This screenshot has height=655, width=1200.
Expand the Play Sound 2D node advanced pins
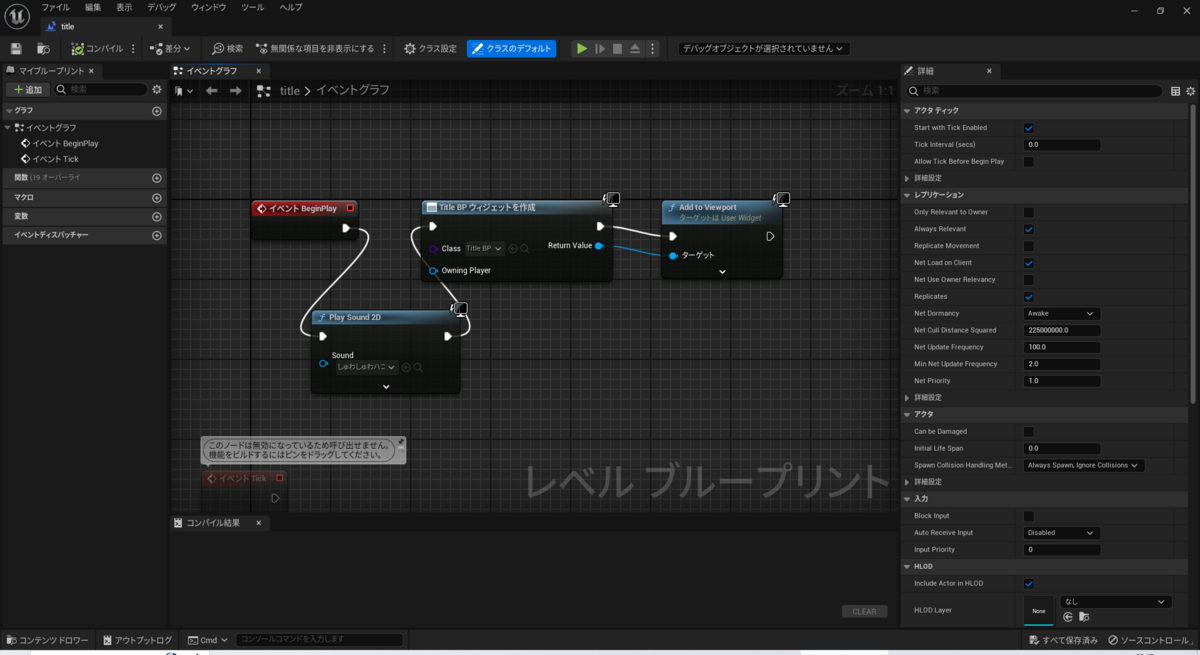click(x=386, y=387)
